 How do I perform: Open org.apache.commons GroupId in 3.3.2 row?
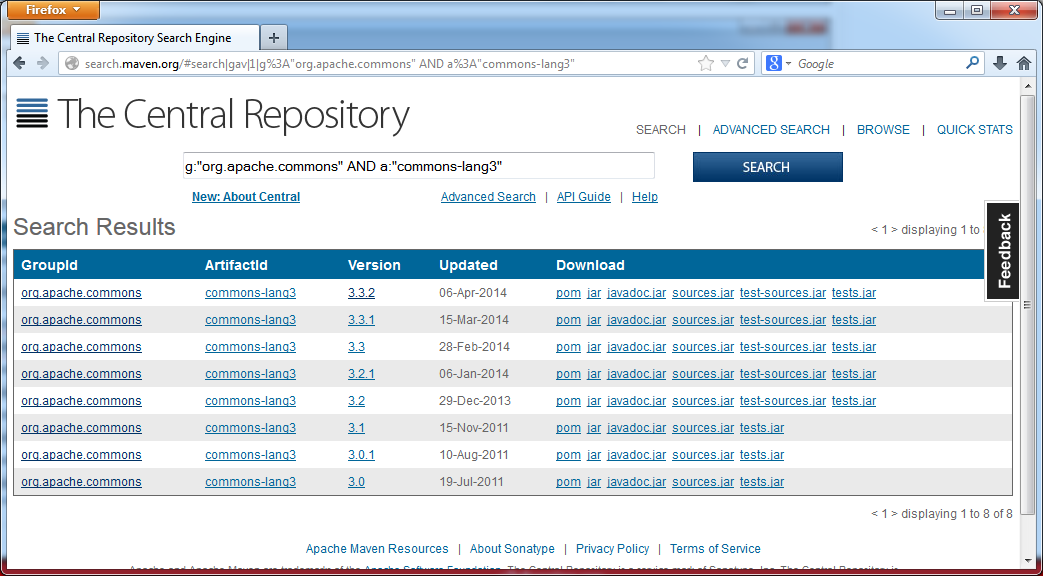tap(81, 293)
